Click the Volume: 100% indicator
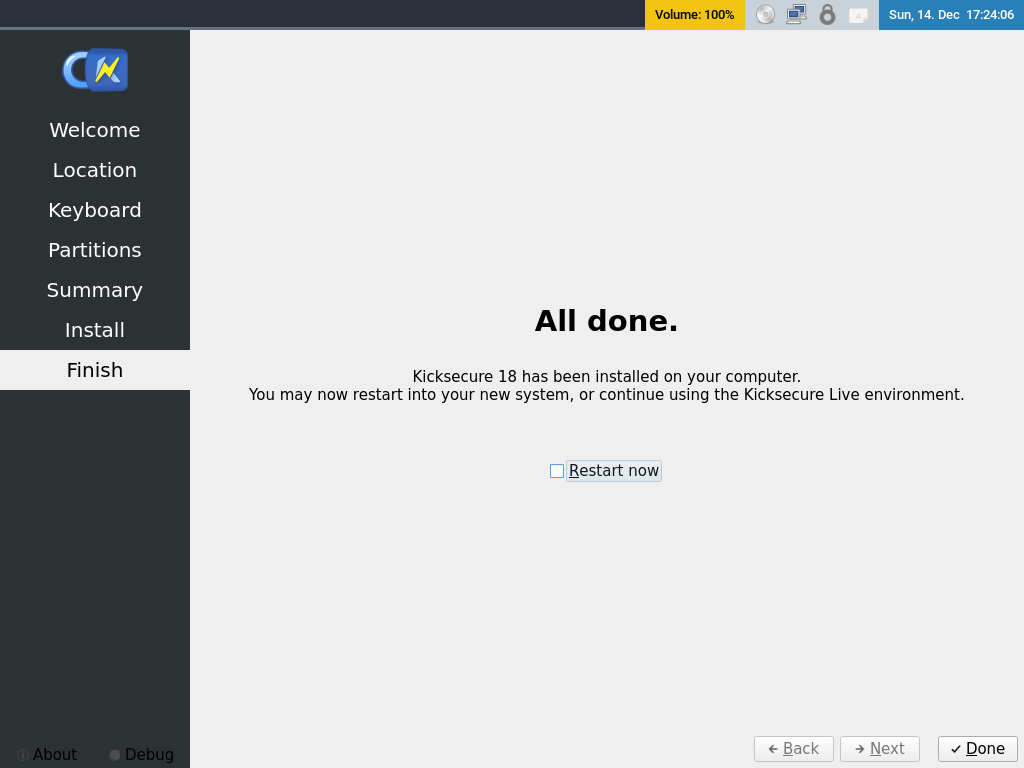The width and height of the screenshot is (1024, 768). click(694, 15)
